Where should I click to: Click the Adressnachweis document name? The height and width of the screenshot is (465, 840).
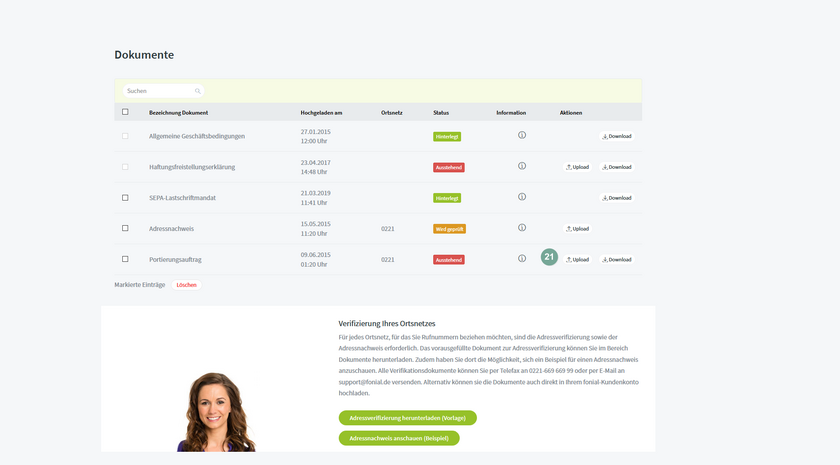[x=171, y=229]
